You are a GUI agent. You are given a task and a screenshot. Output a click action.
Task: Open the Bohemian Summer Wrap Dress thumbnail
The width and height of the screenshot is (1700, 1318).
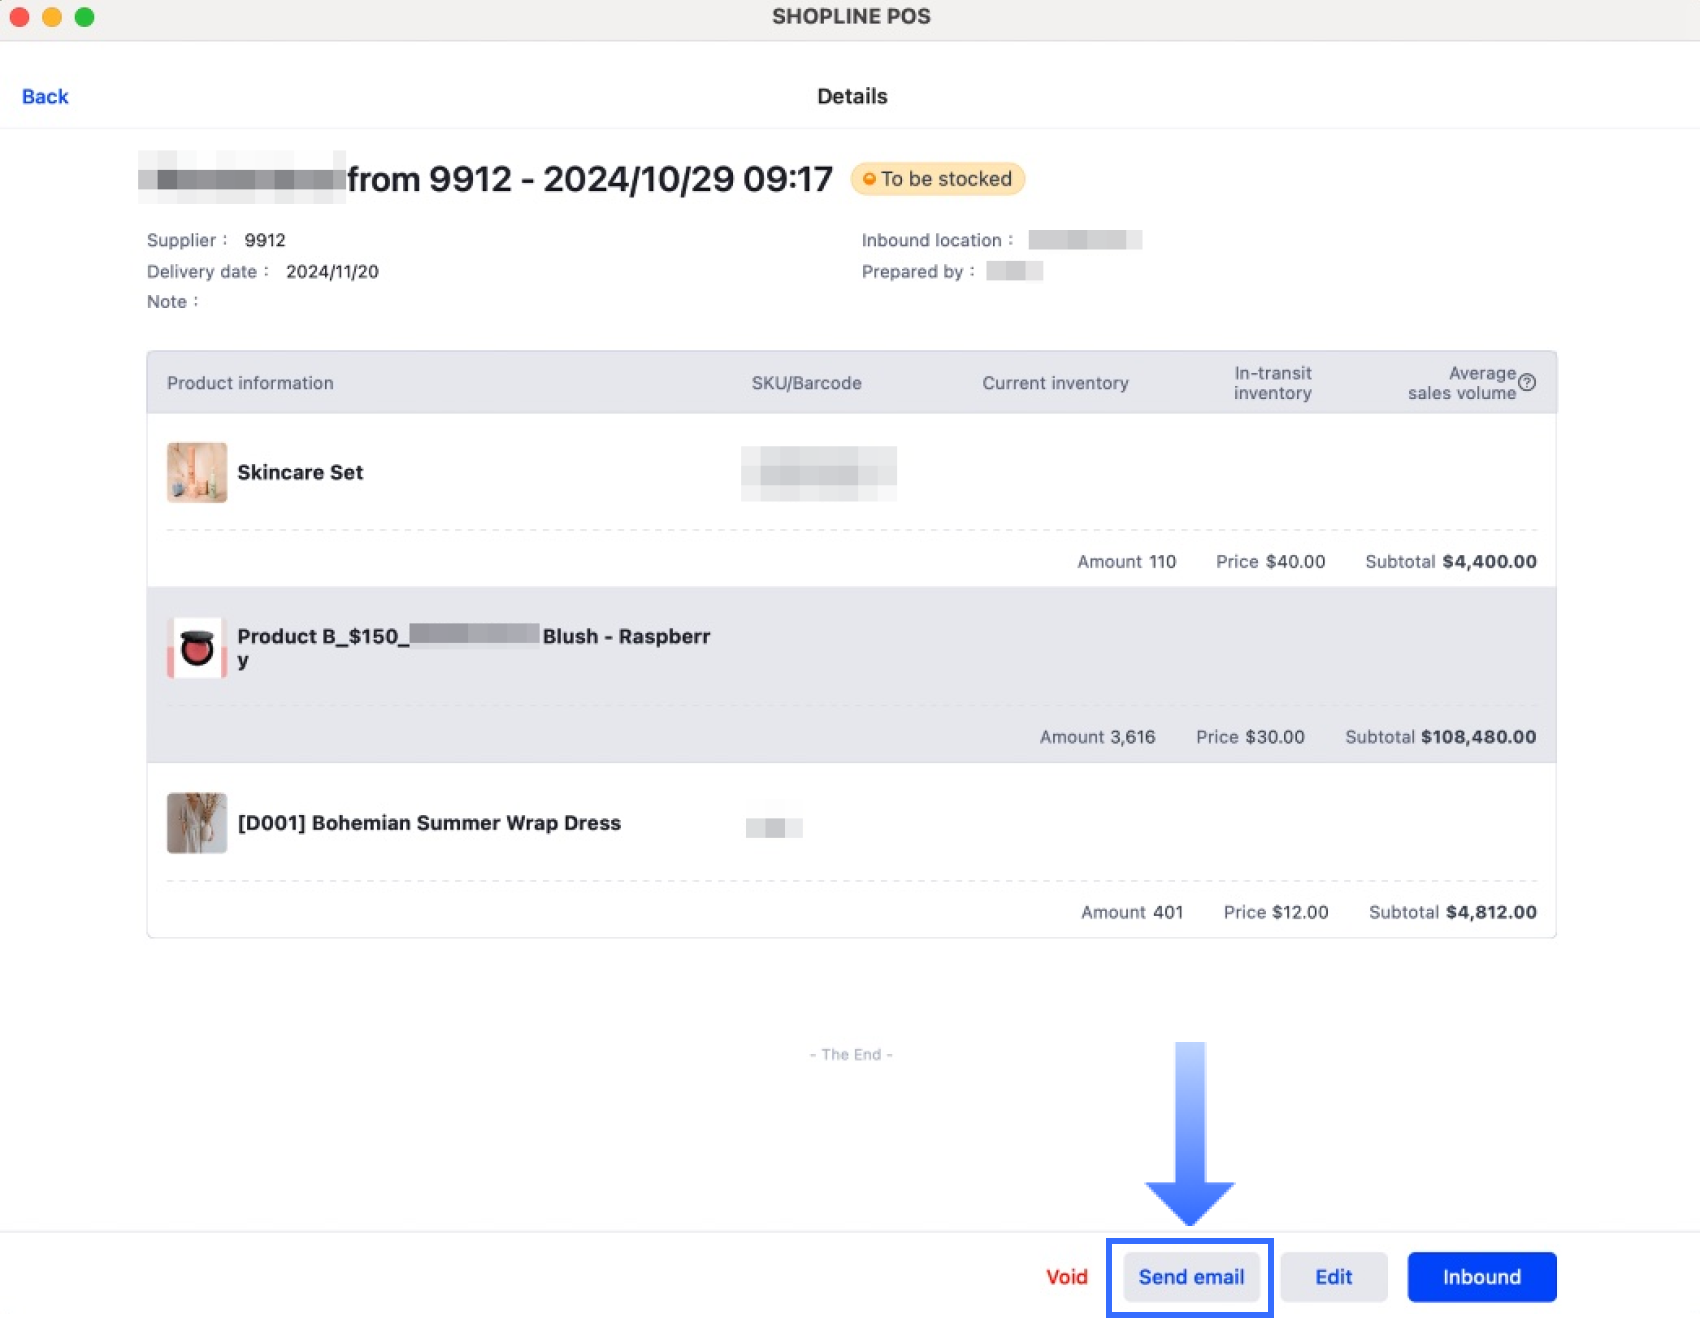[197, 823]
